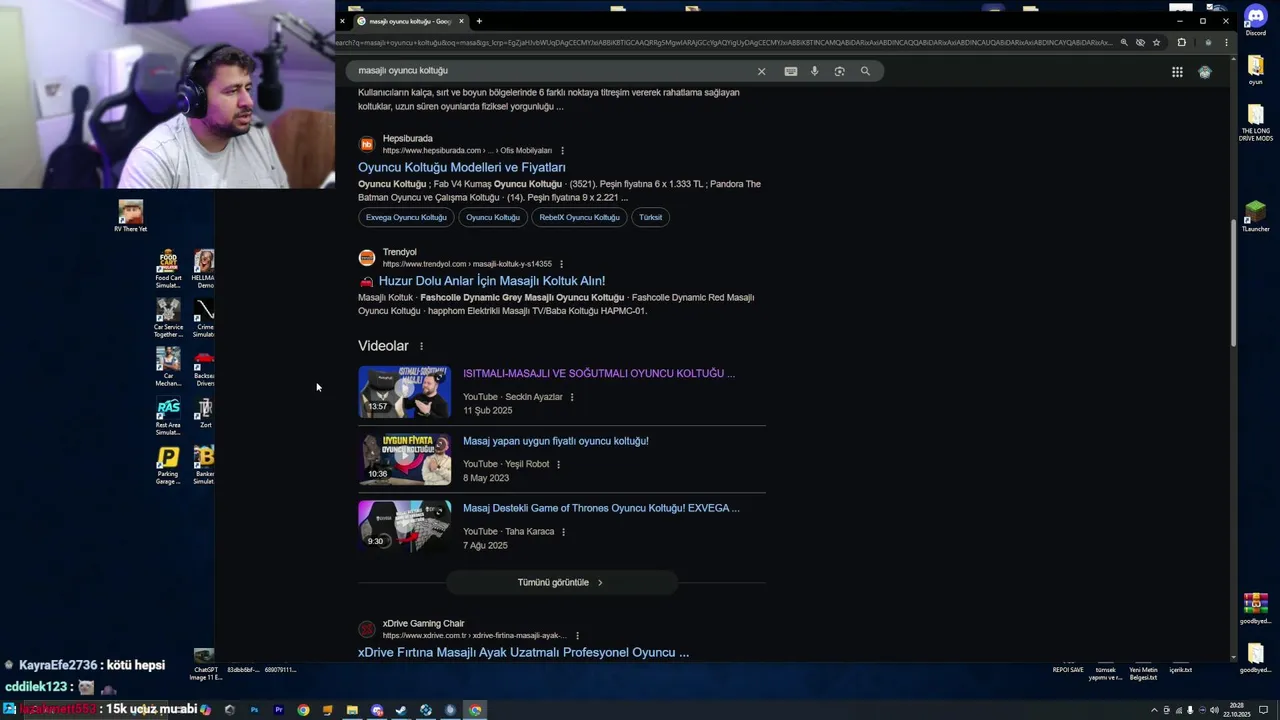Open Rest Area Simulator desktop shortcut
Screen dimensions: 1280x720
click(168, 416)
